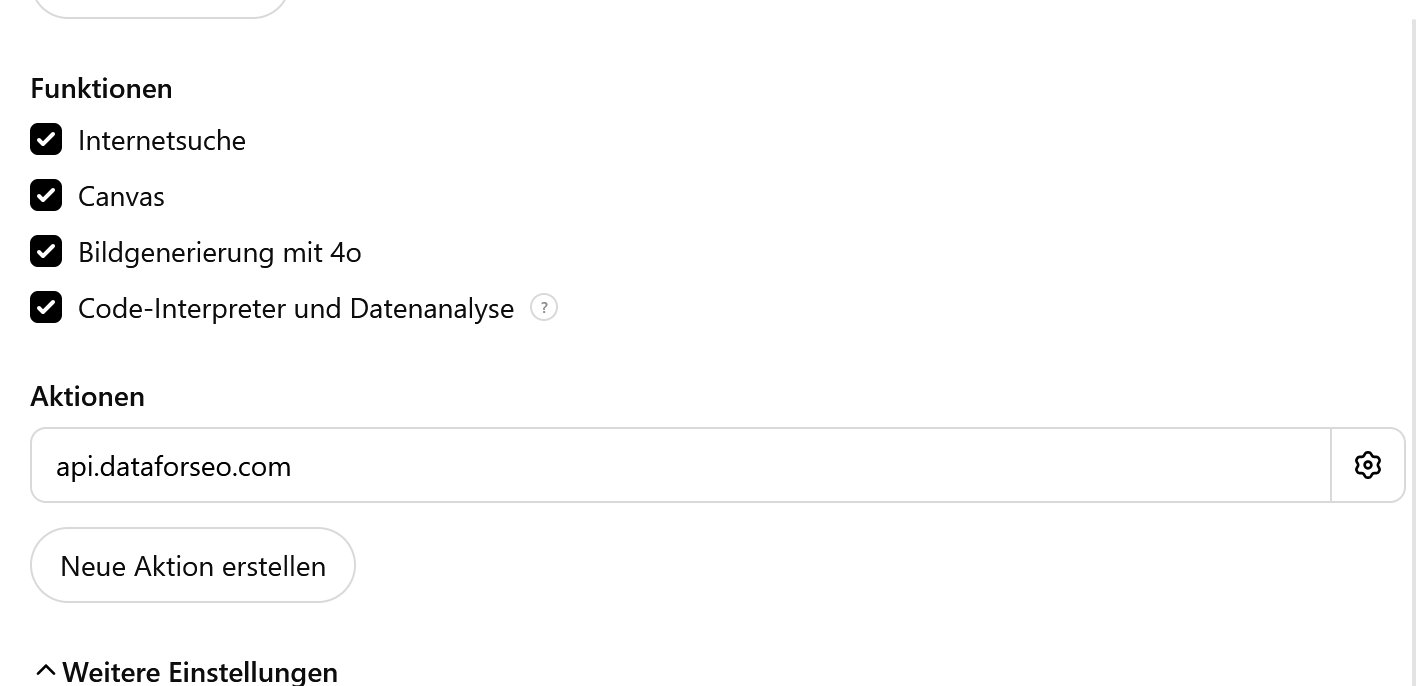
Task: Click the 4o model name in Bildgenerierung label
Action: (x=345, y=252)
